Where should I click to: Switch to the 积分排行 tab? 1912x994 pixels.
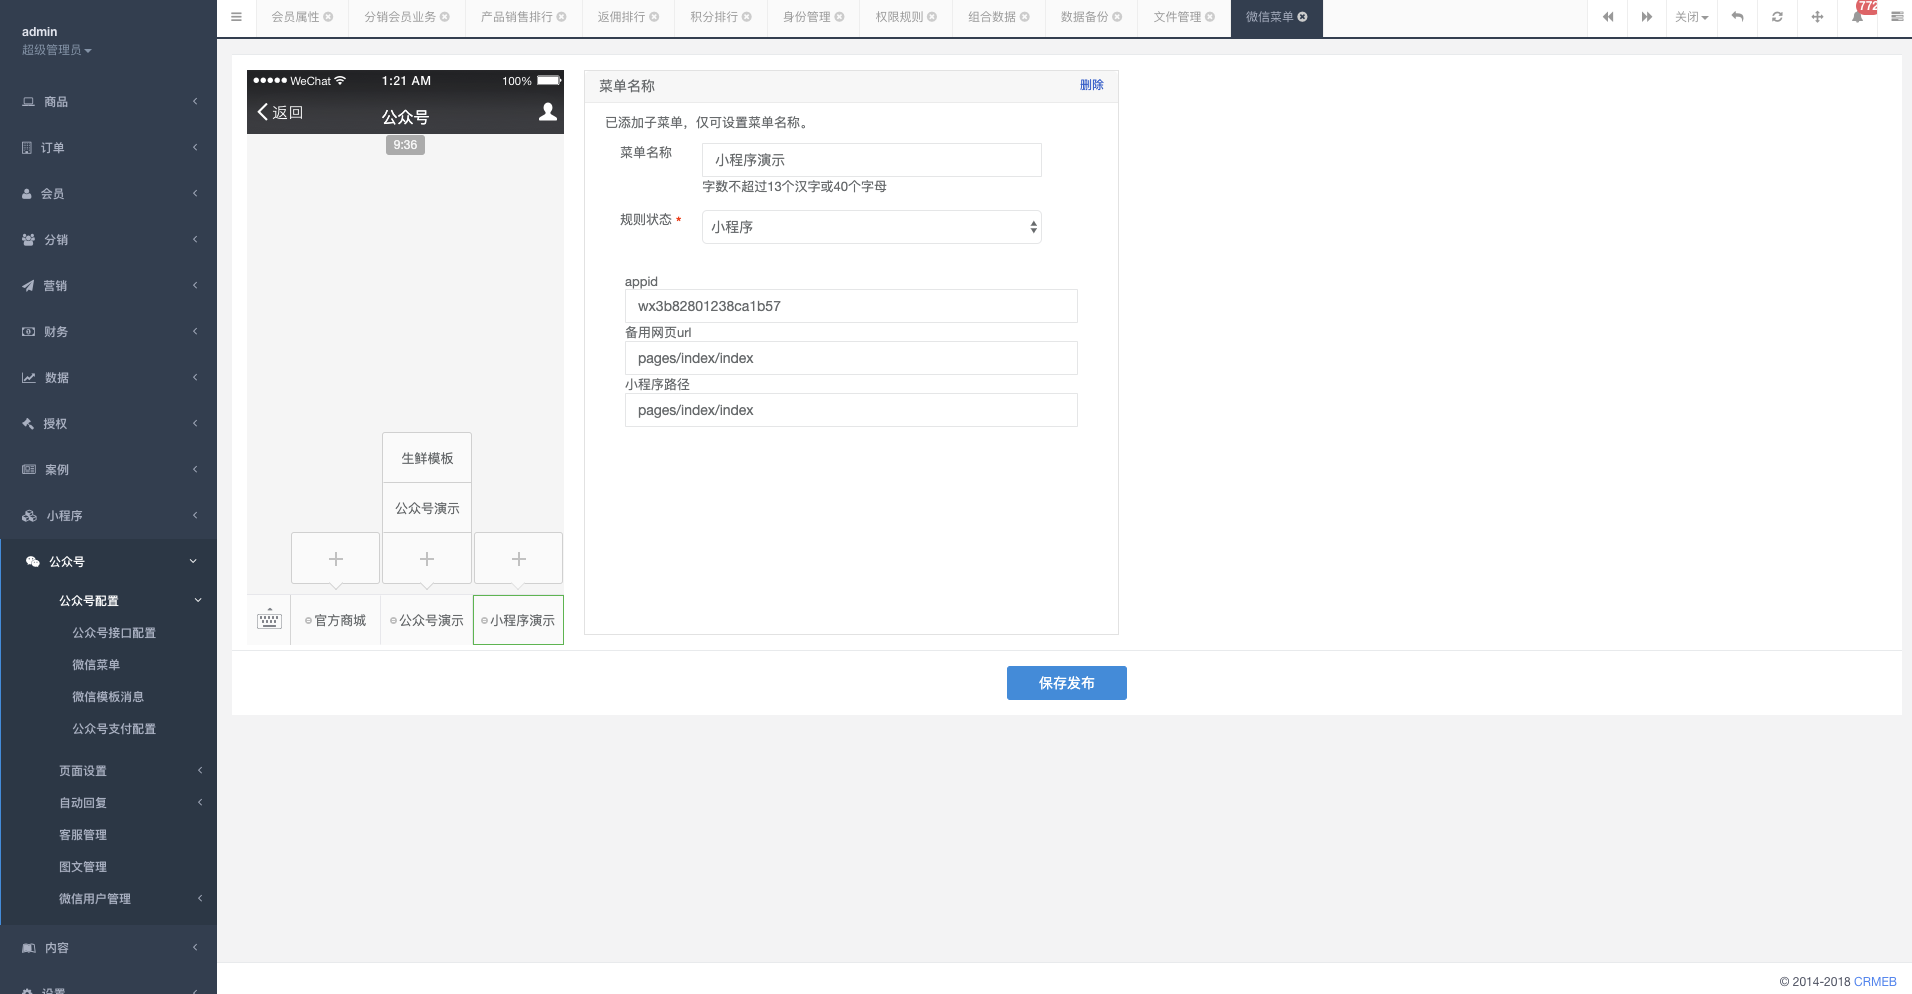coord(712,17)
